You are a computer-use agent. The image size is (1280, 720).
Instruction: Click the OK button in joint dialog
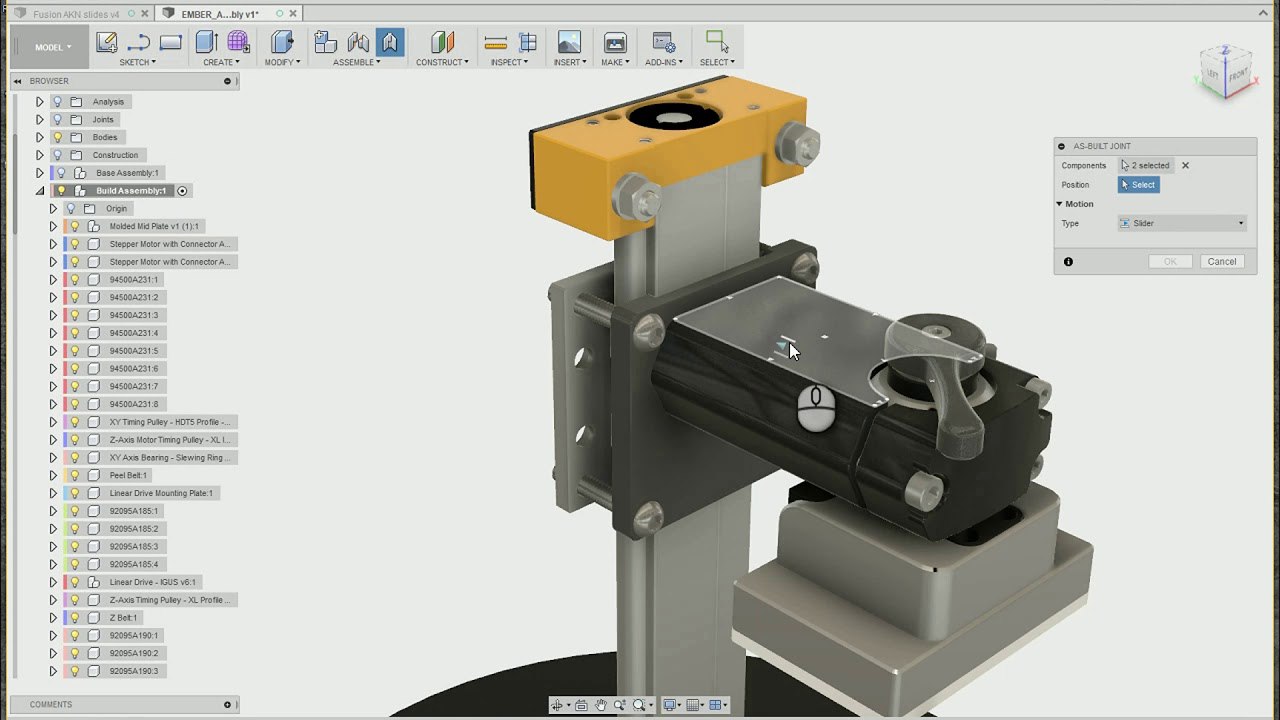(1170, 261)
